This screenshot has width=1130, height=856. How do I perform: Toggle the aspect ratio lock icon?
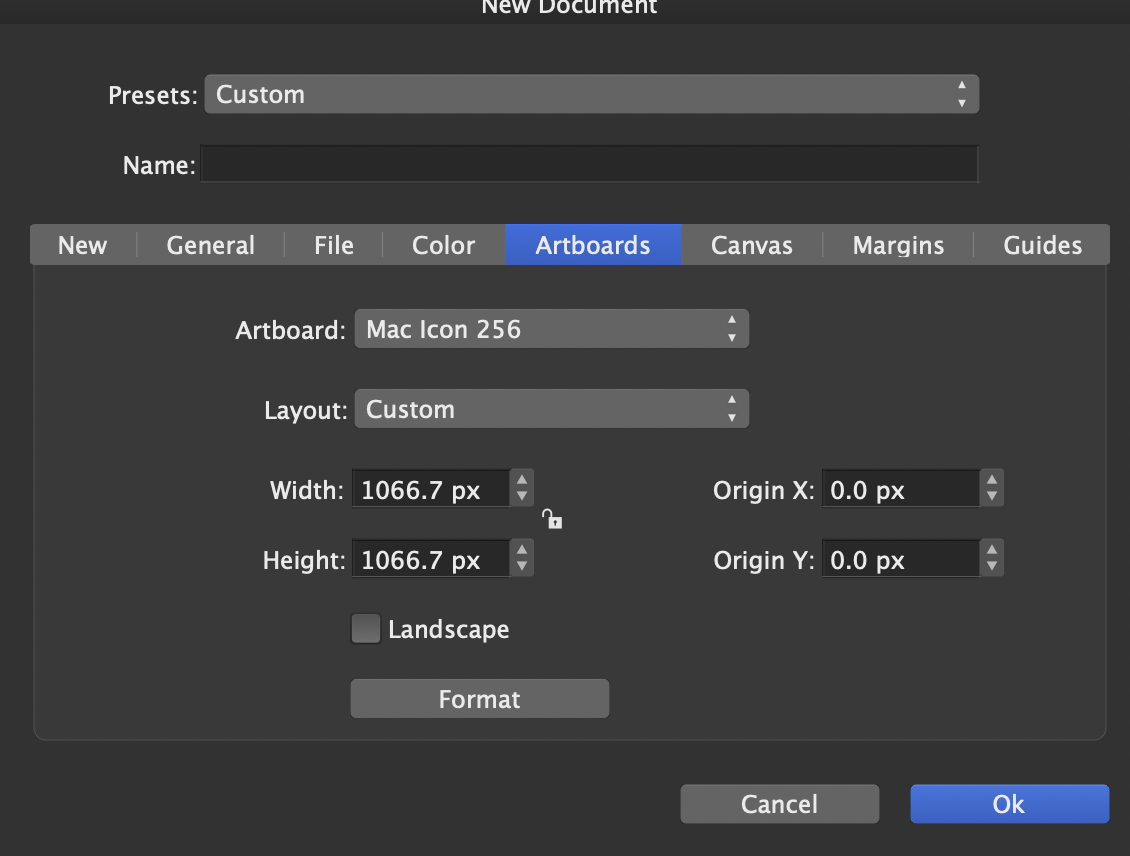click(x=552, y=518)
